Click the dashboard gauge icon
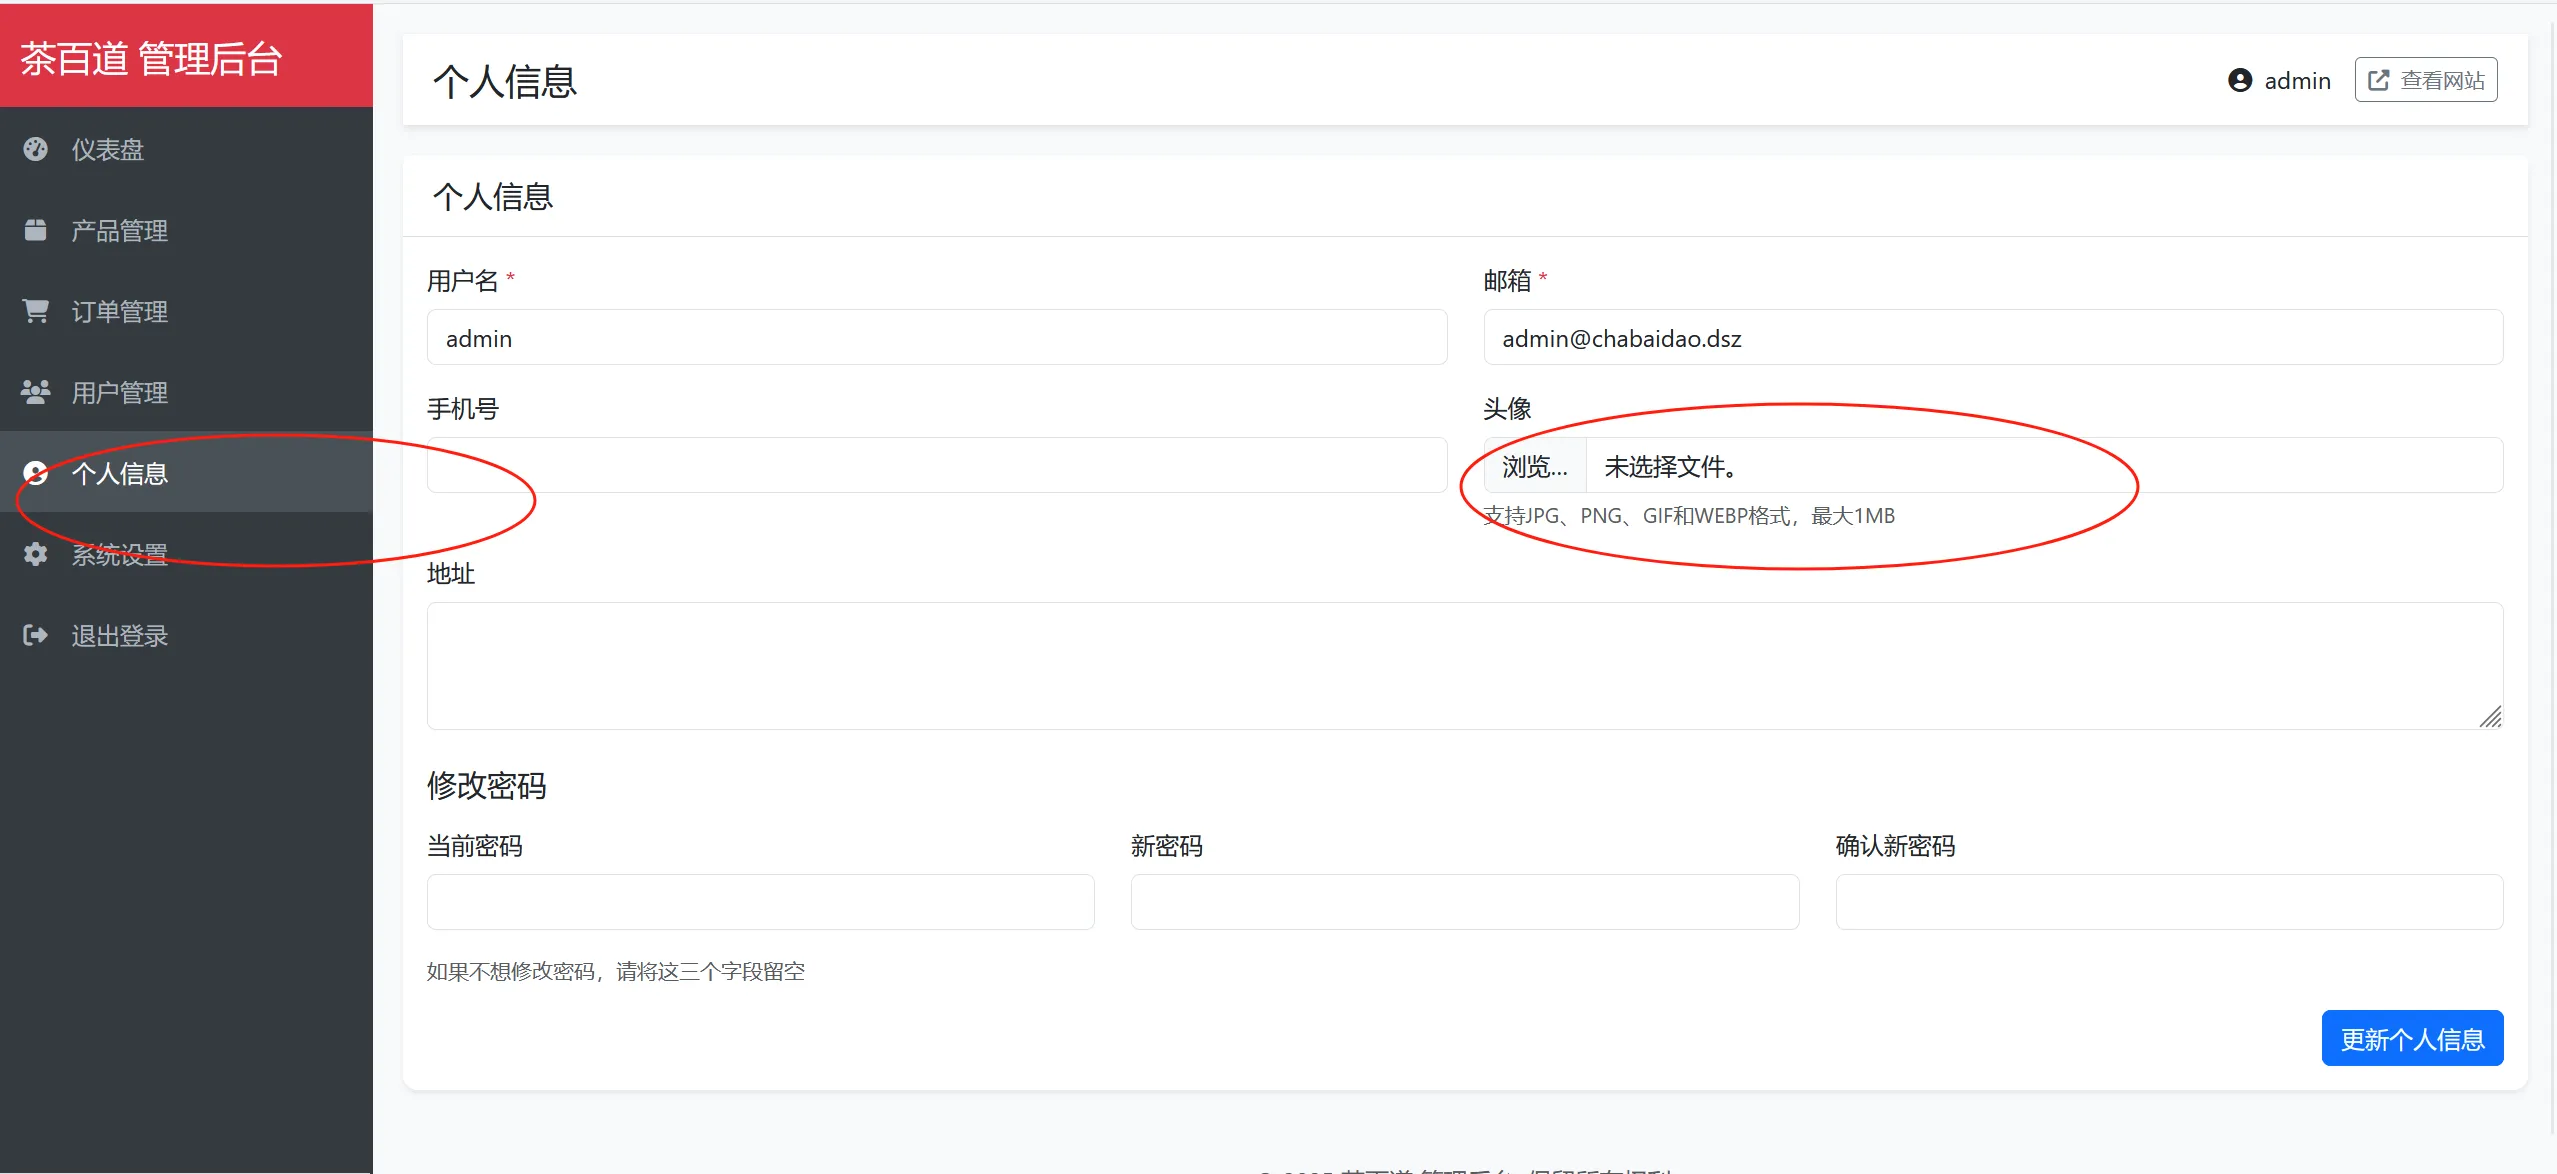 [x=36, y=149]
